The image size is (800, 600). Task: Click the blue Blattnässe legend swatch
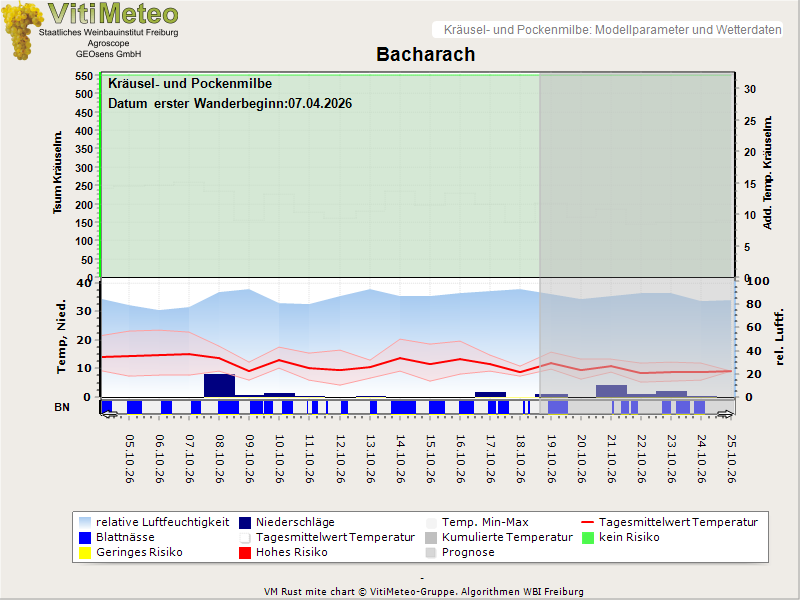tap(85, 537)
